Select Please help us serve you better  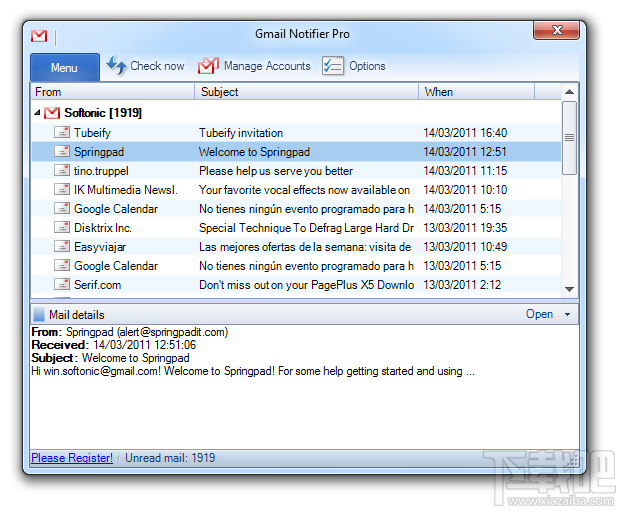click(x=276, y=171)
